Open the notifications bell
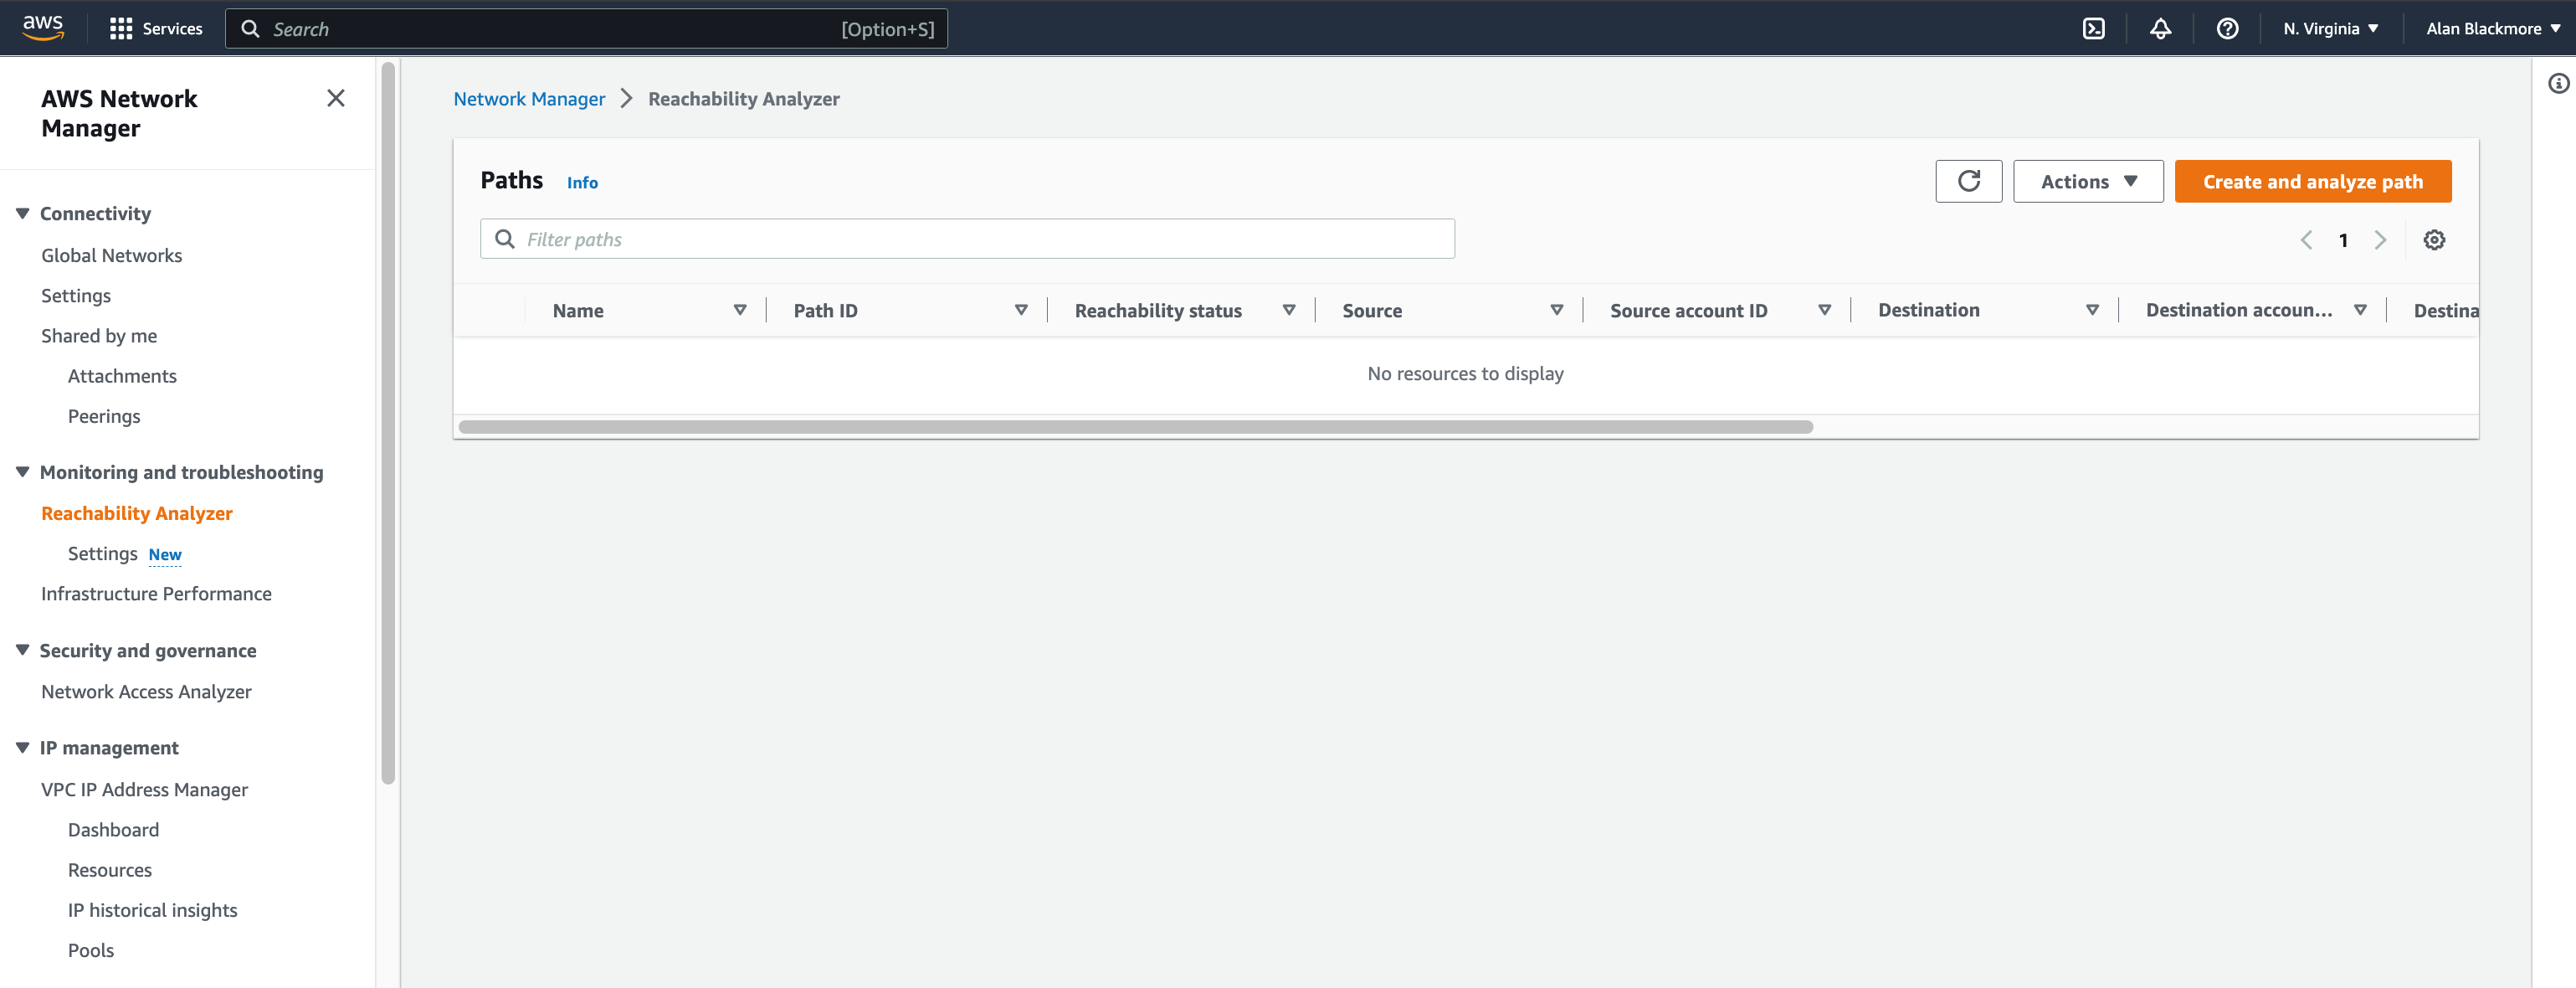Viewport: 2576px width, 988px height. click(2160, 28)
